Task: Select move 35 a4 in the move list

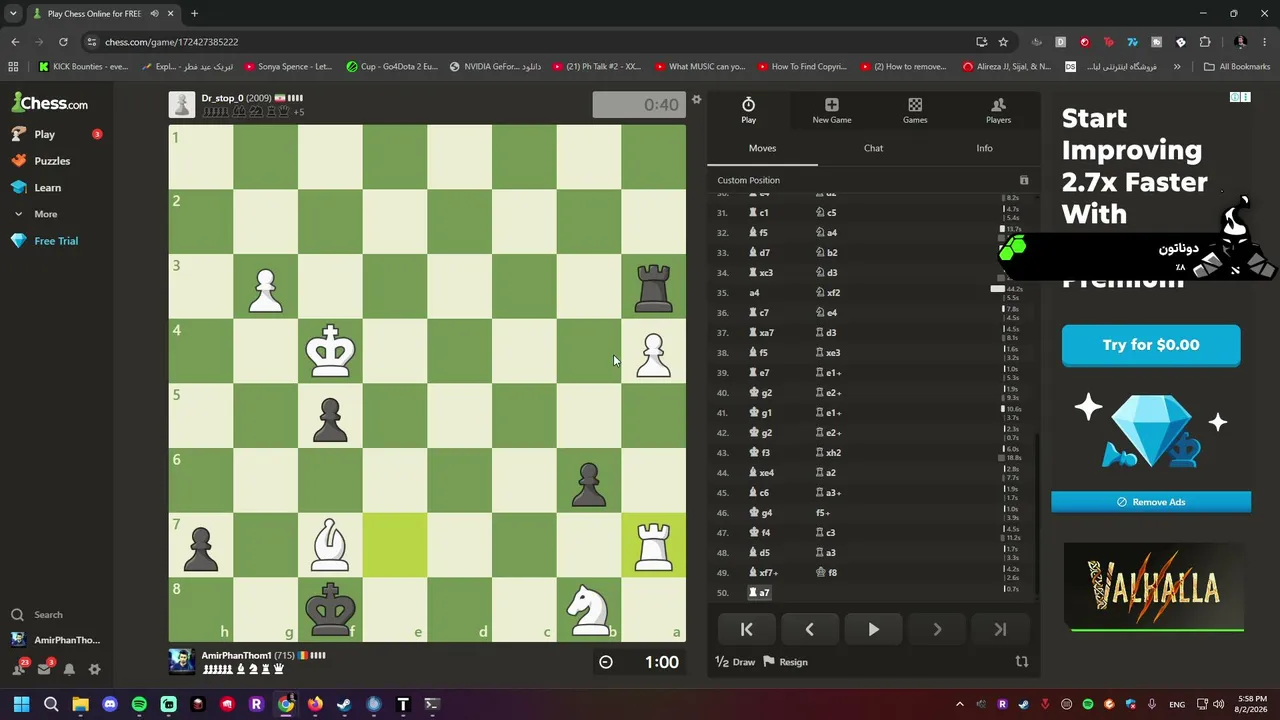Action: point(754,293)
